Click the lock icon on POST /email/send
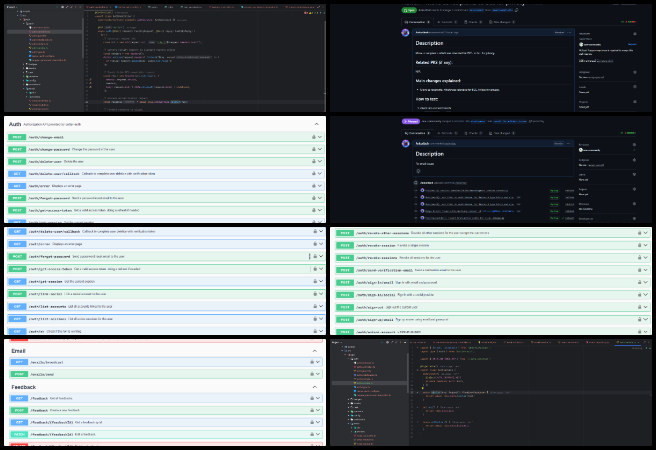 point(312,374)
